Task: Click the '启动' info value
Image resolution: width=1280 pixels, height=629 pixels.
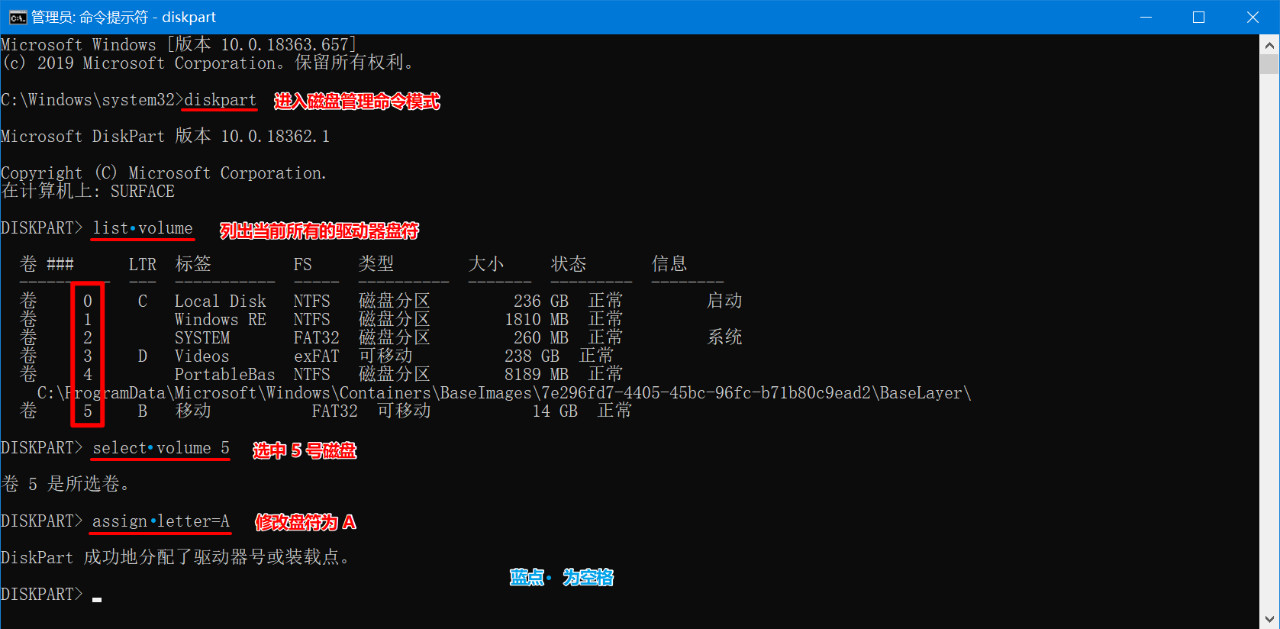Action: pos(724,301)
